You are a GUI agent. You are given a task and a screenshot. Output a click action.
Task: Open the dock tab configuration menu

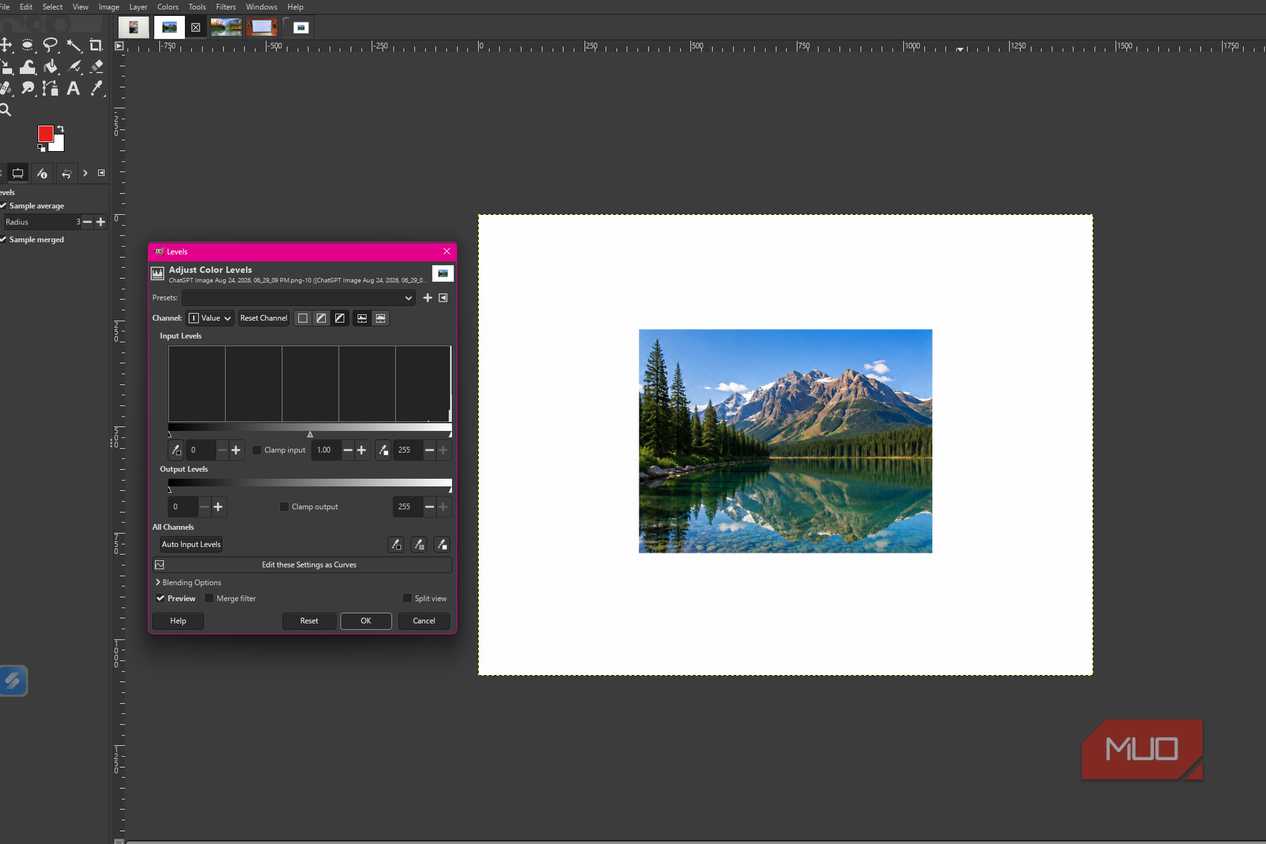101,173
